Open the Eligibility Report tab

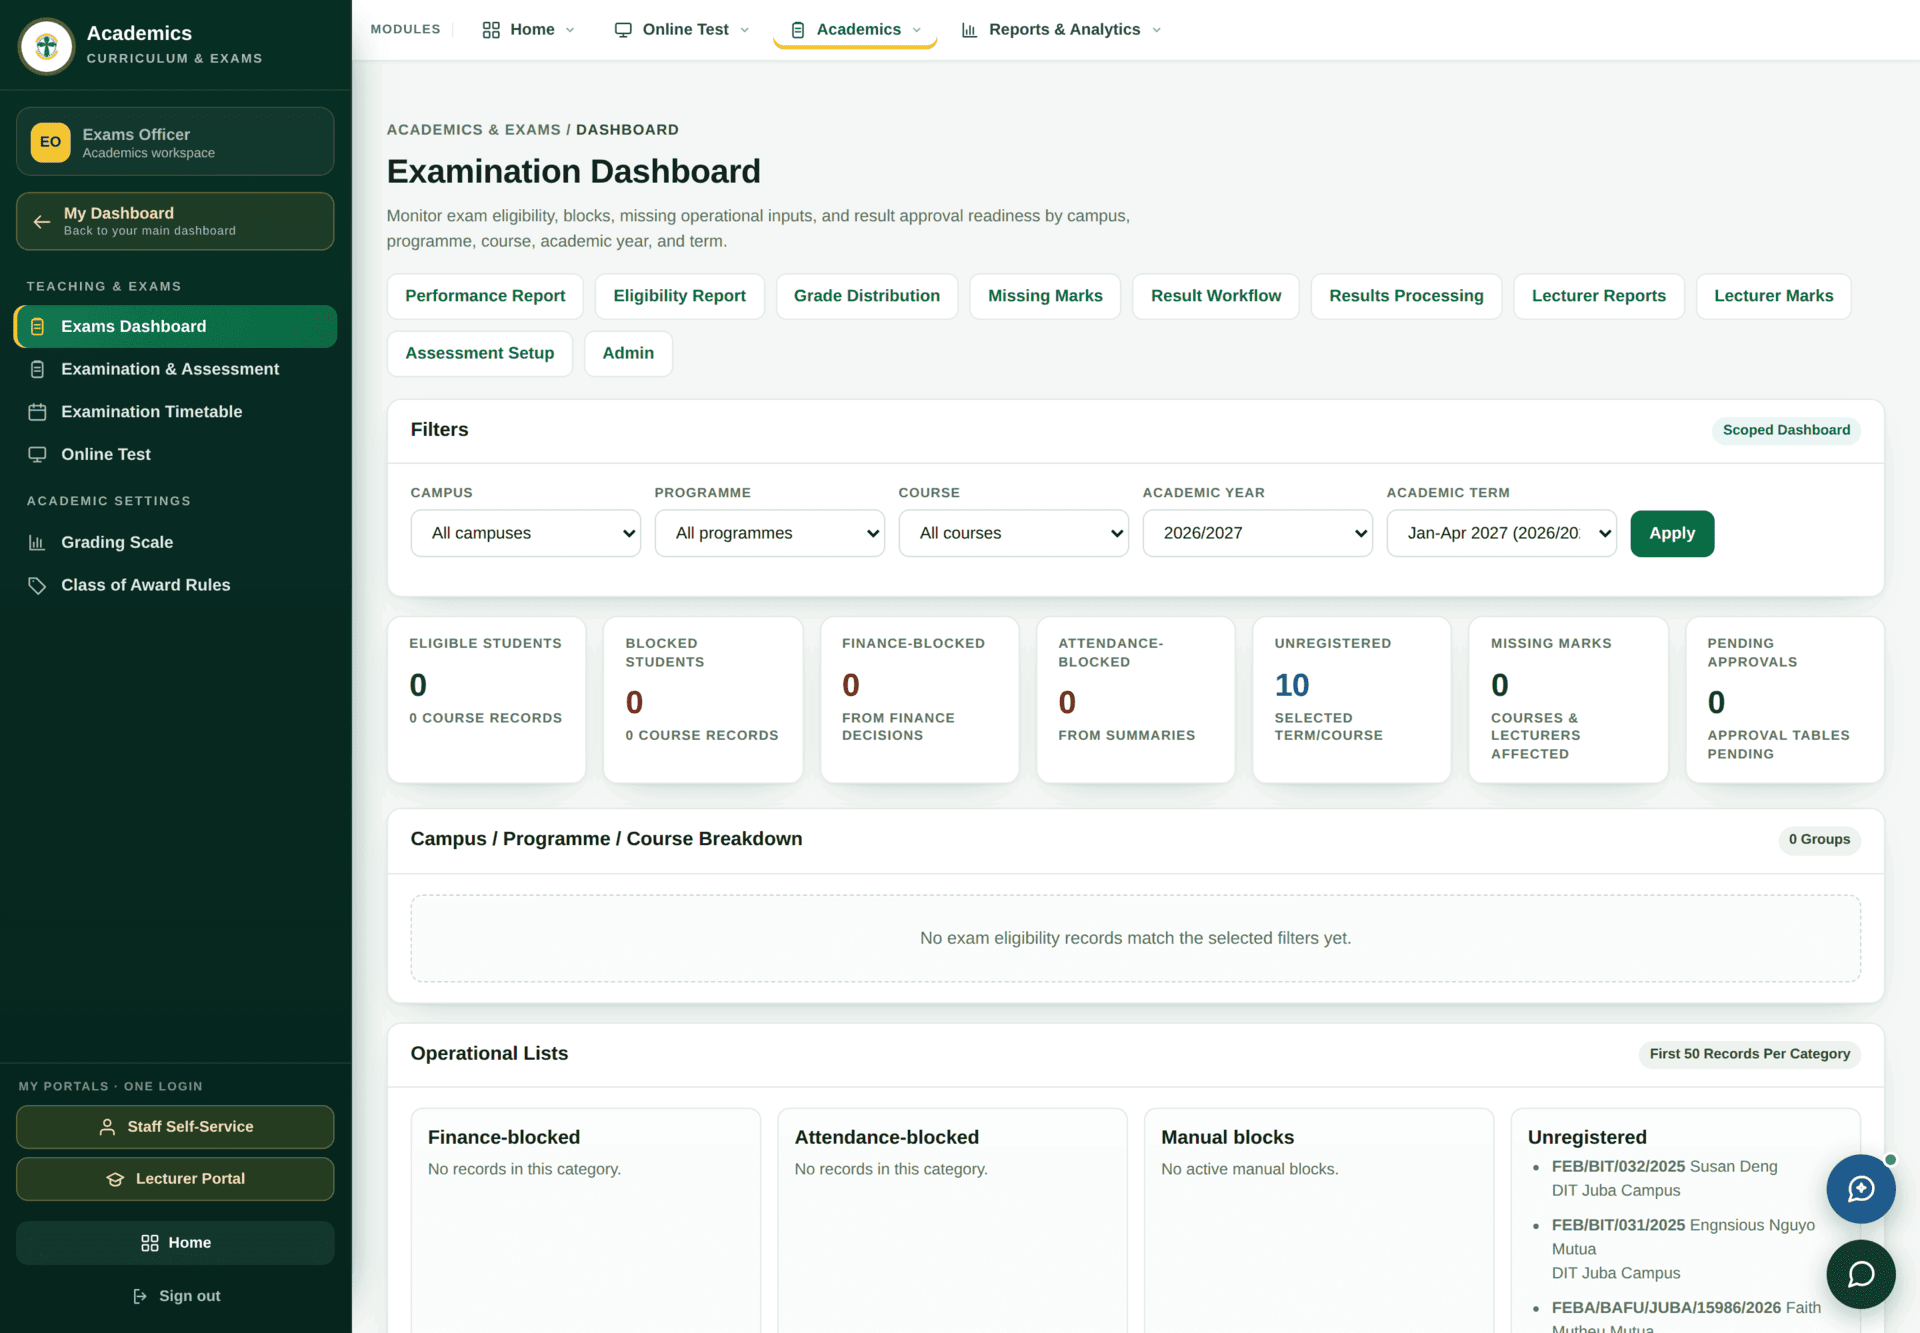[680, 296]
